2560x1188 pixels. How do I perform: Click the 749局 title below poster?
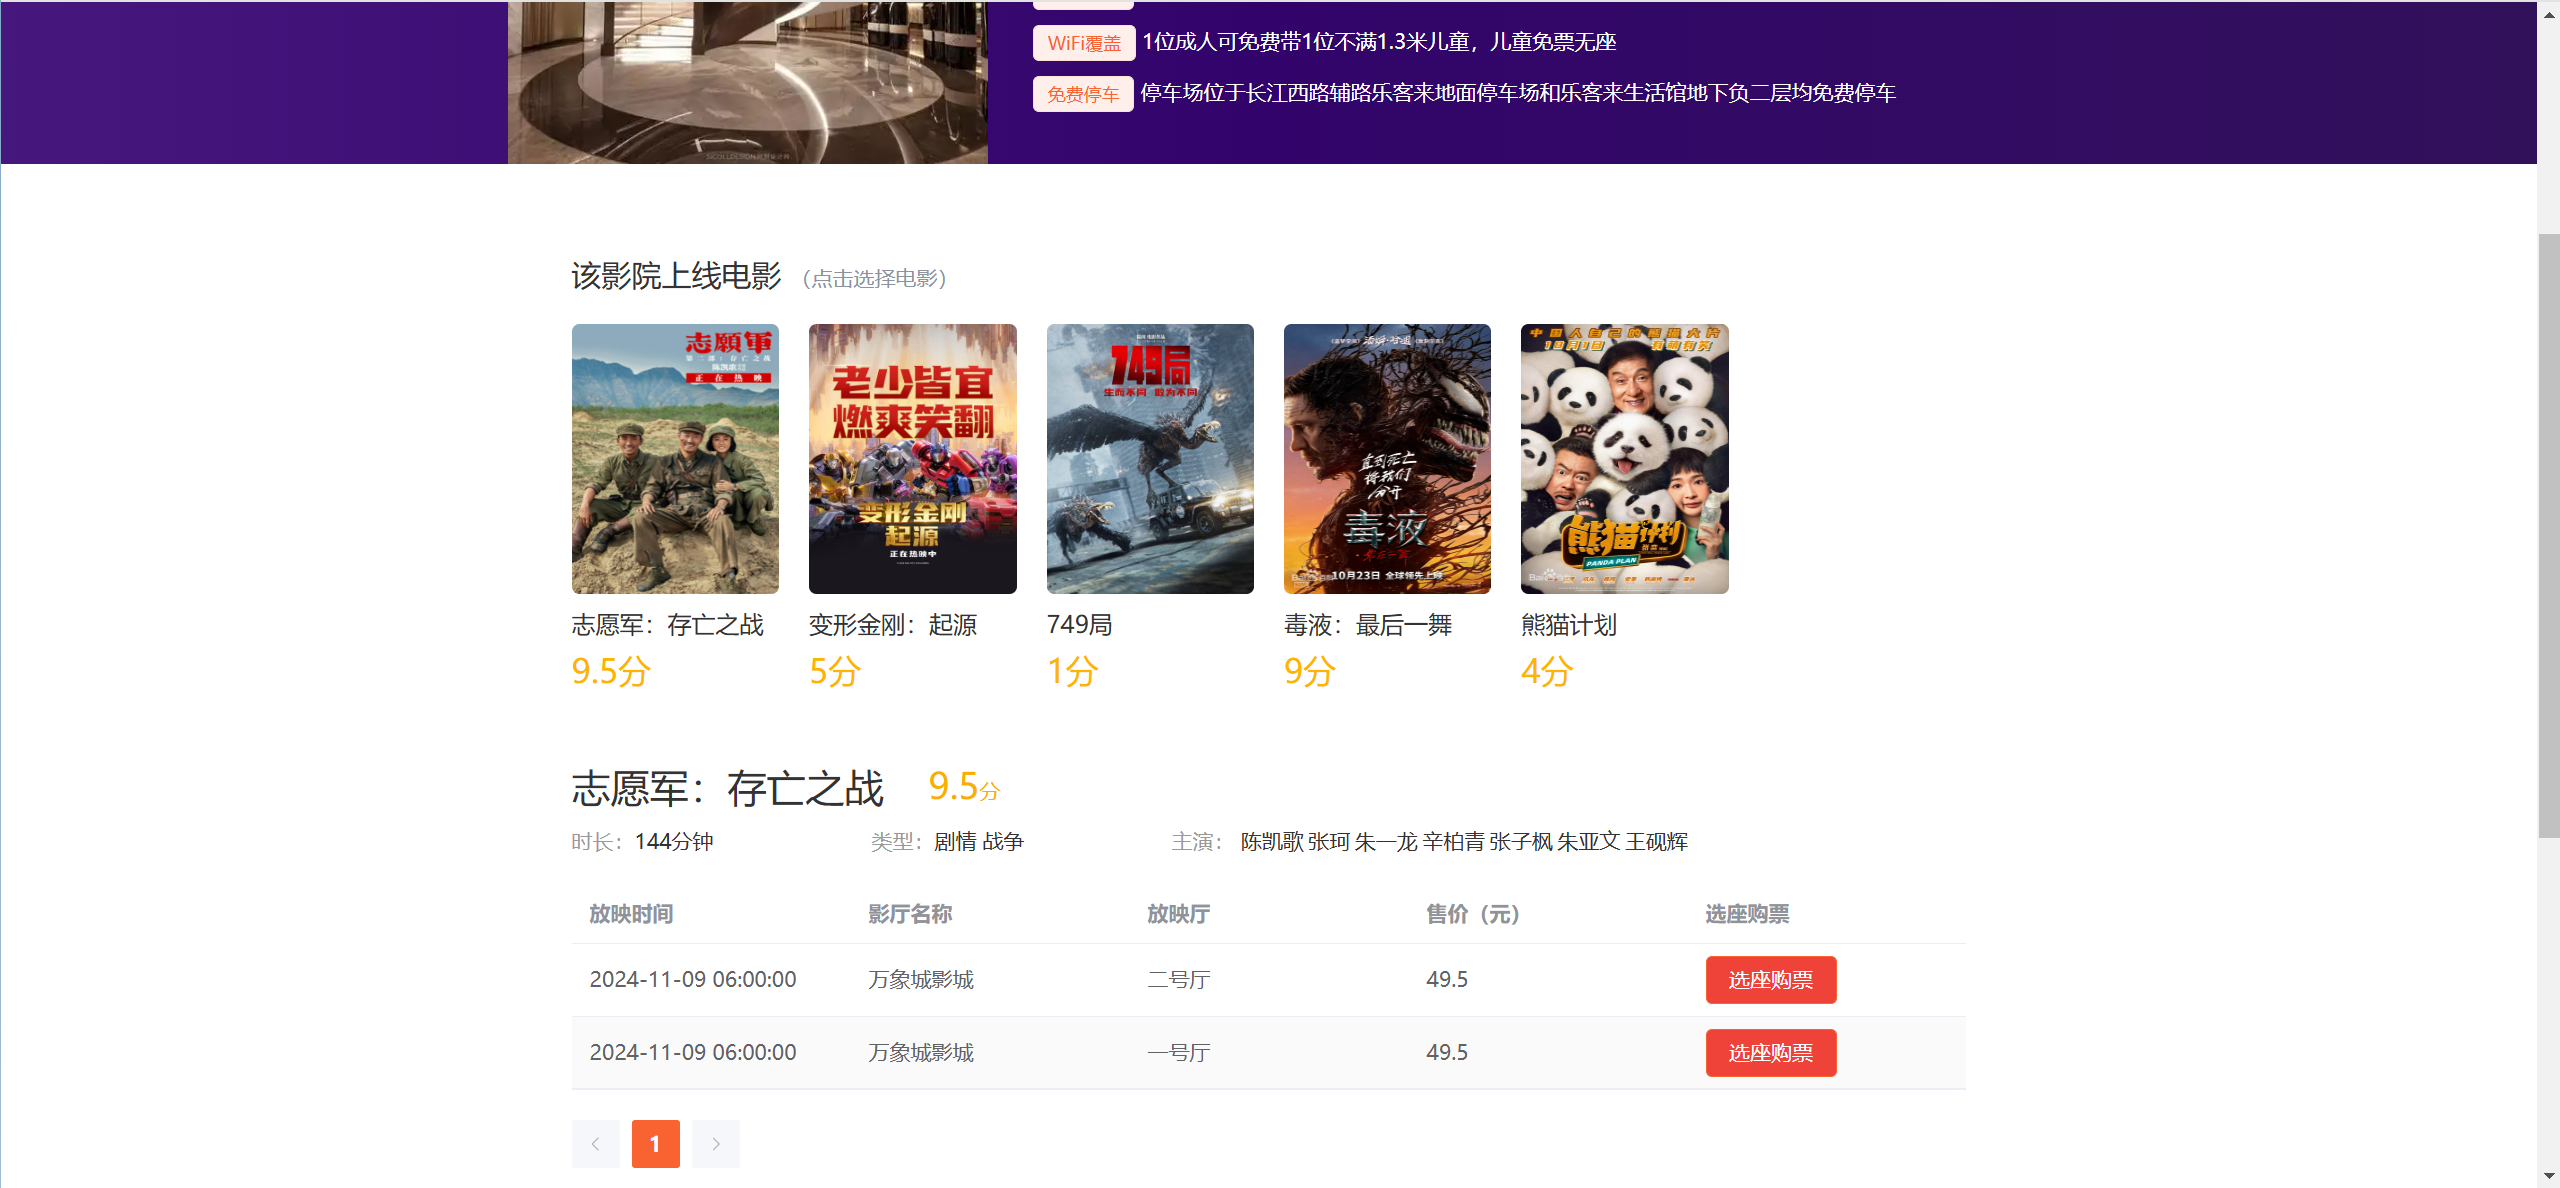point(1079,625)
